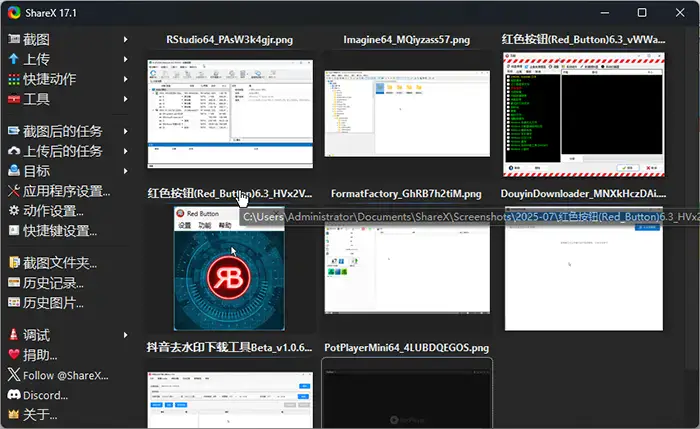Select the Imagine64 screenshot thumbnail

(407, 113)
